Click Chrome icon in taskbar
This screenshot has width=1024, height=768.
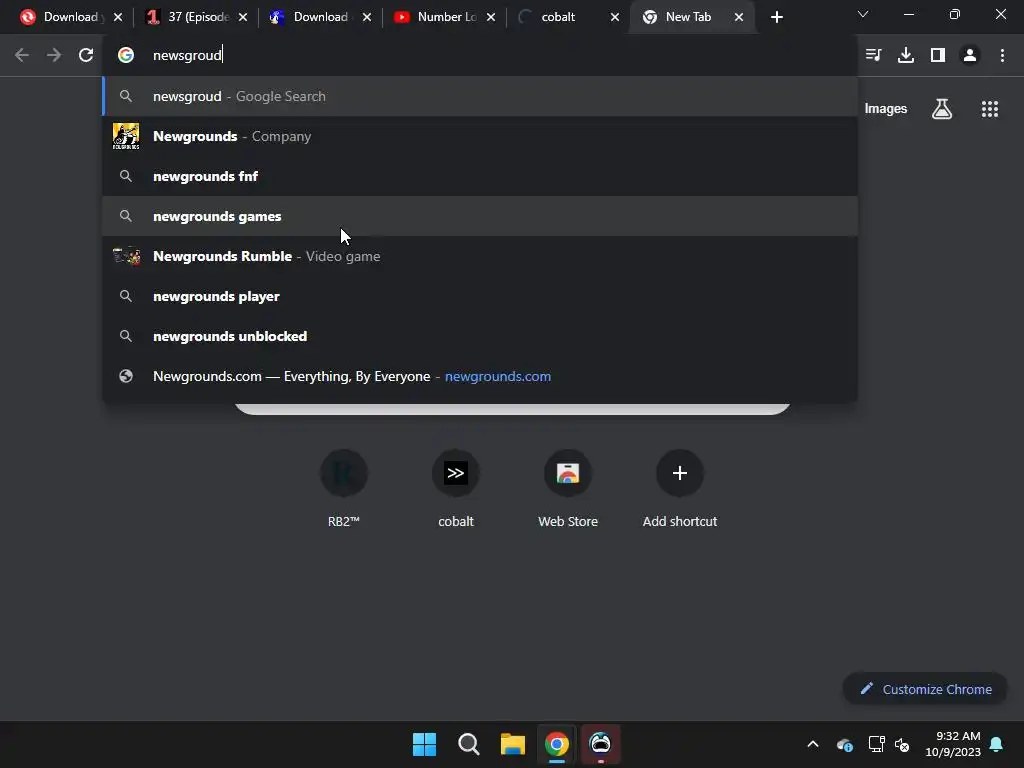pos(556,744)
